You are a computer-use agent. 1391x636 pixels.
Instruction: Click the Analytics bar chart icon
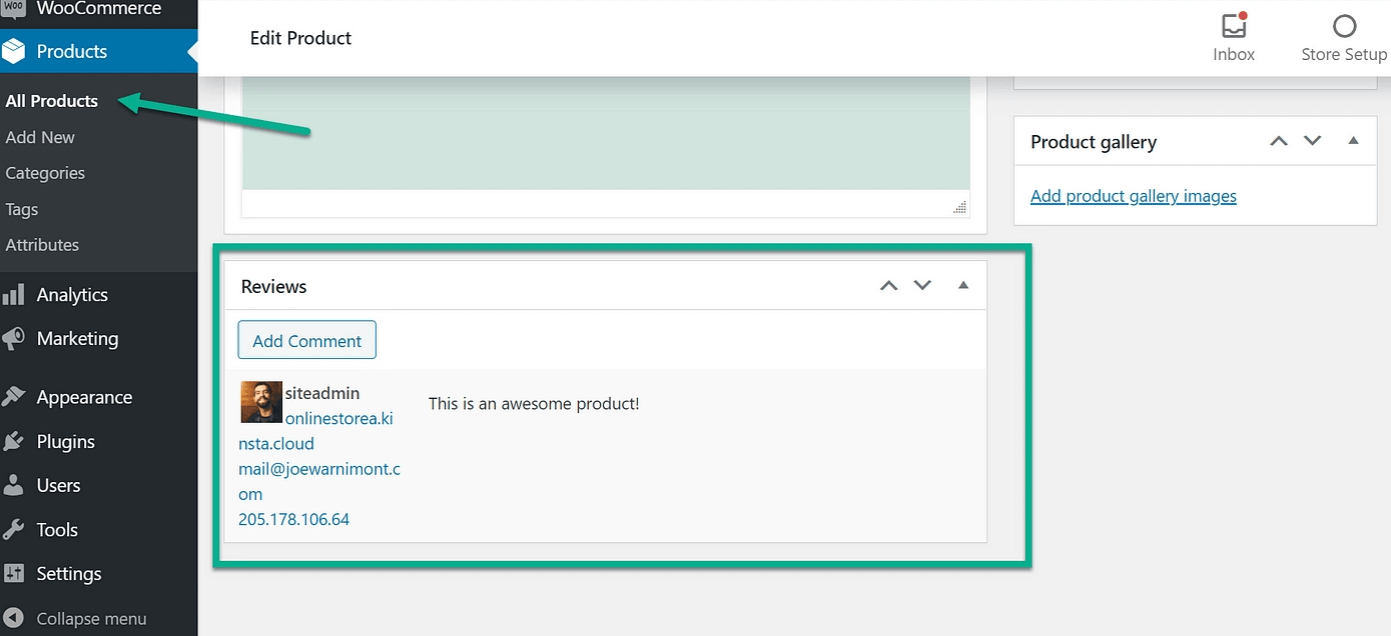click(14, 295)
